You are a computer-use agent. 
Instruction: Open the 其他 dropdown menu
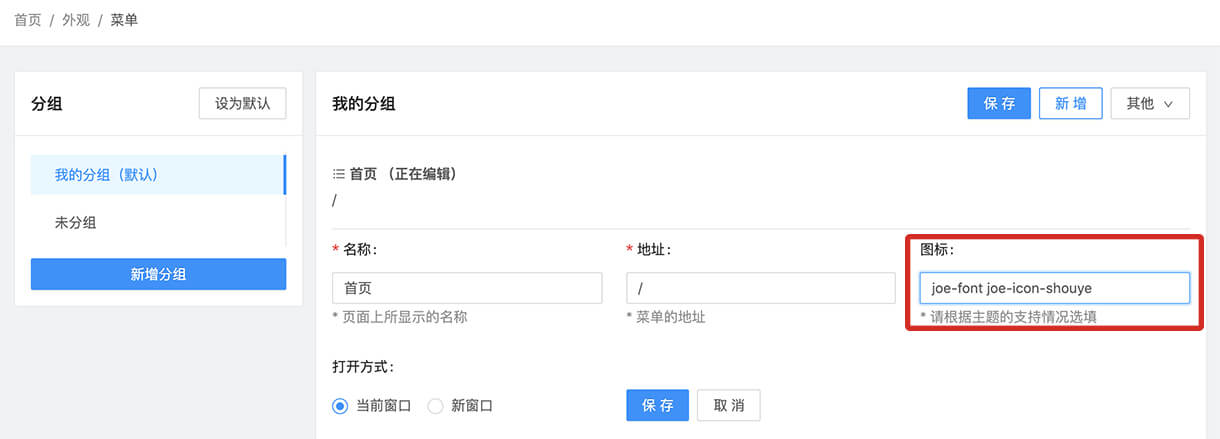[1150, 103]
